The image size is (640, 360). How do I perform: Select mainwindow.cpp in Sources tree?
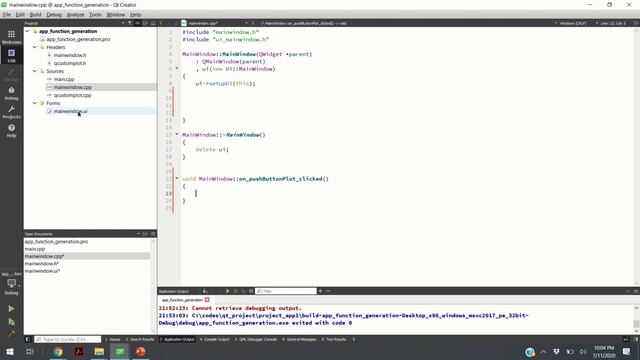[73, 87]
